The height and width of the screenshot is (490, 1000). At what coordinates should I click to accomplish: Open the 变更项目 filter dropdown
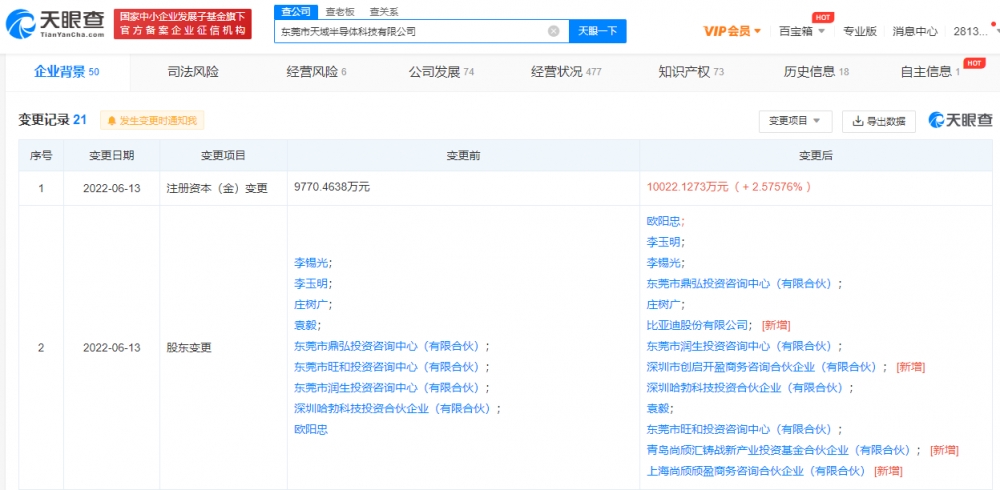click(x=795, y=121)
